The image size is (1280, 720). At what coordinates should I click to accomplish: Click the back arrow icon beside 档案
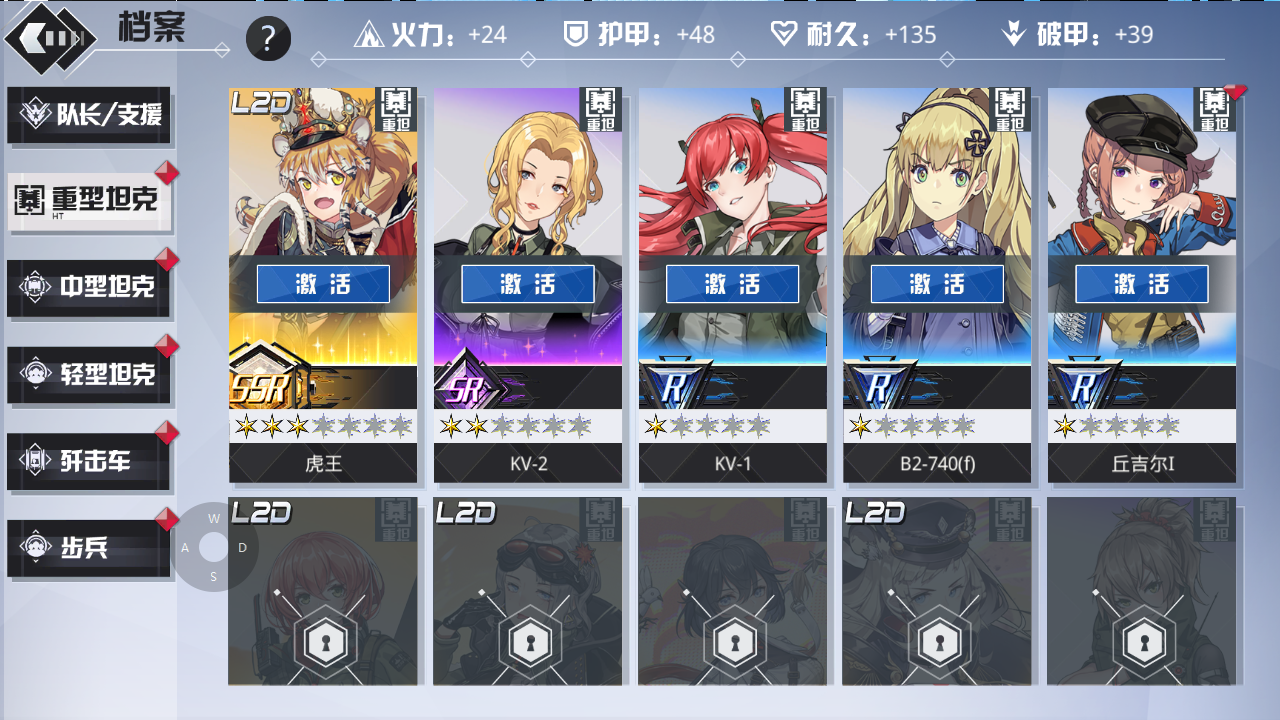(x=51, y=38)
